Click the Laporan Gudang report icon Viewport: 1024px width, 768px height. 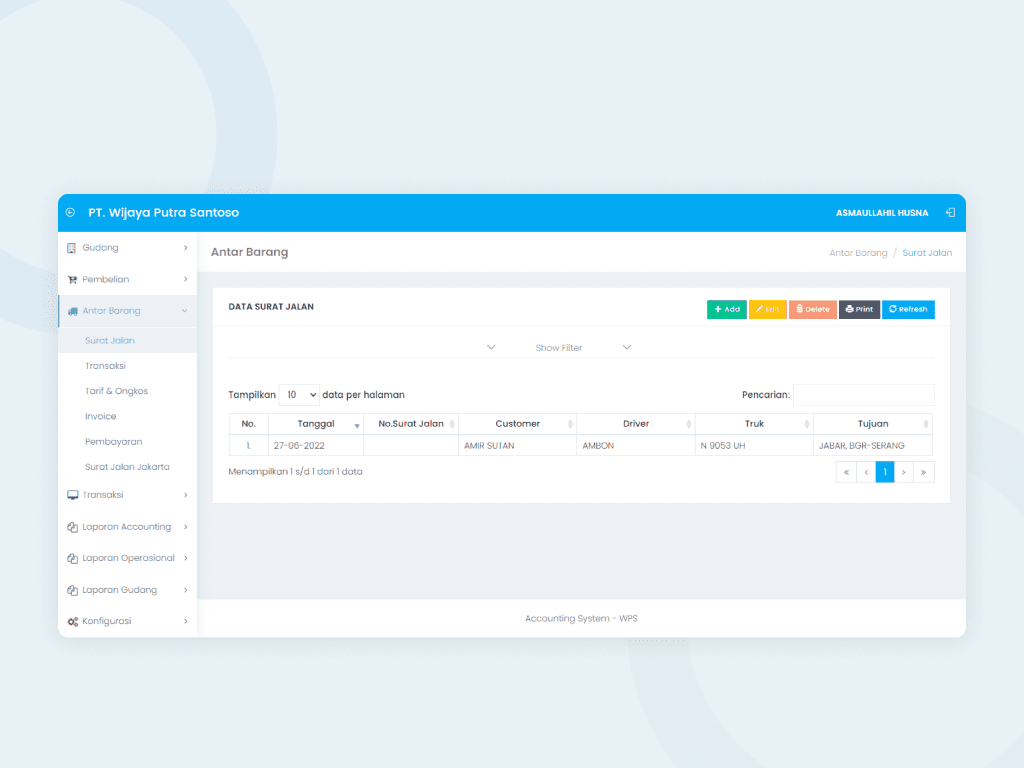(72, 590)
